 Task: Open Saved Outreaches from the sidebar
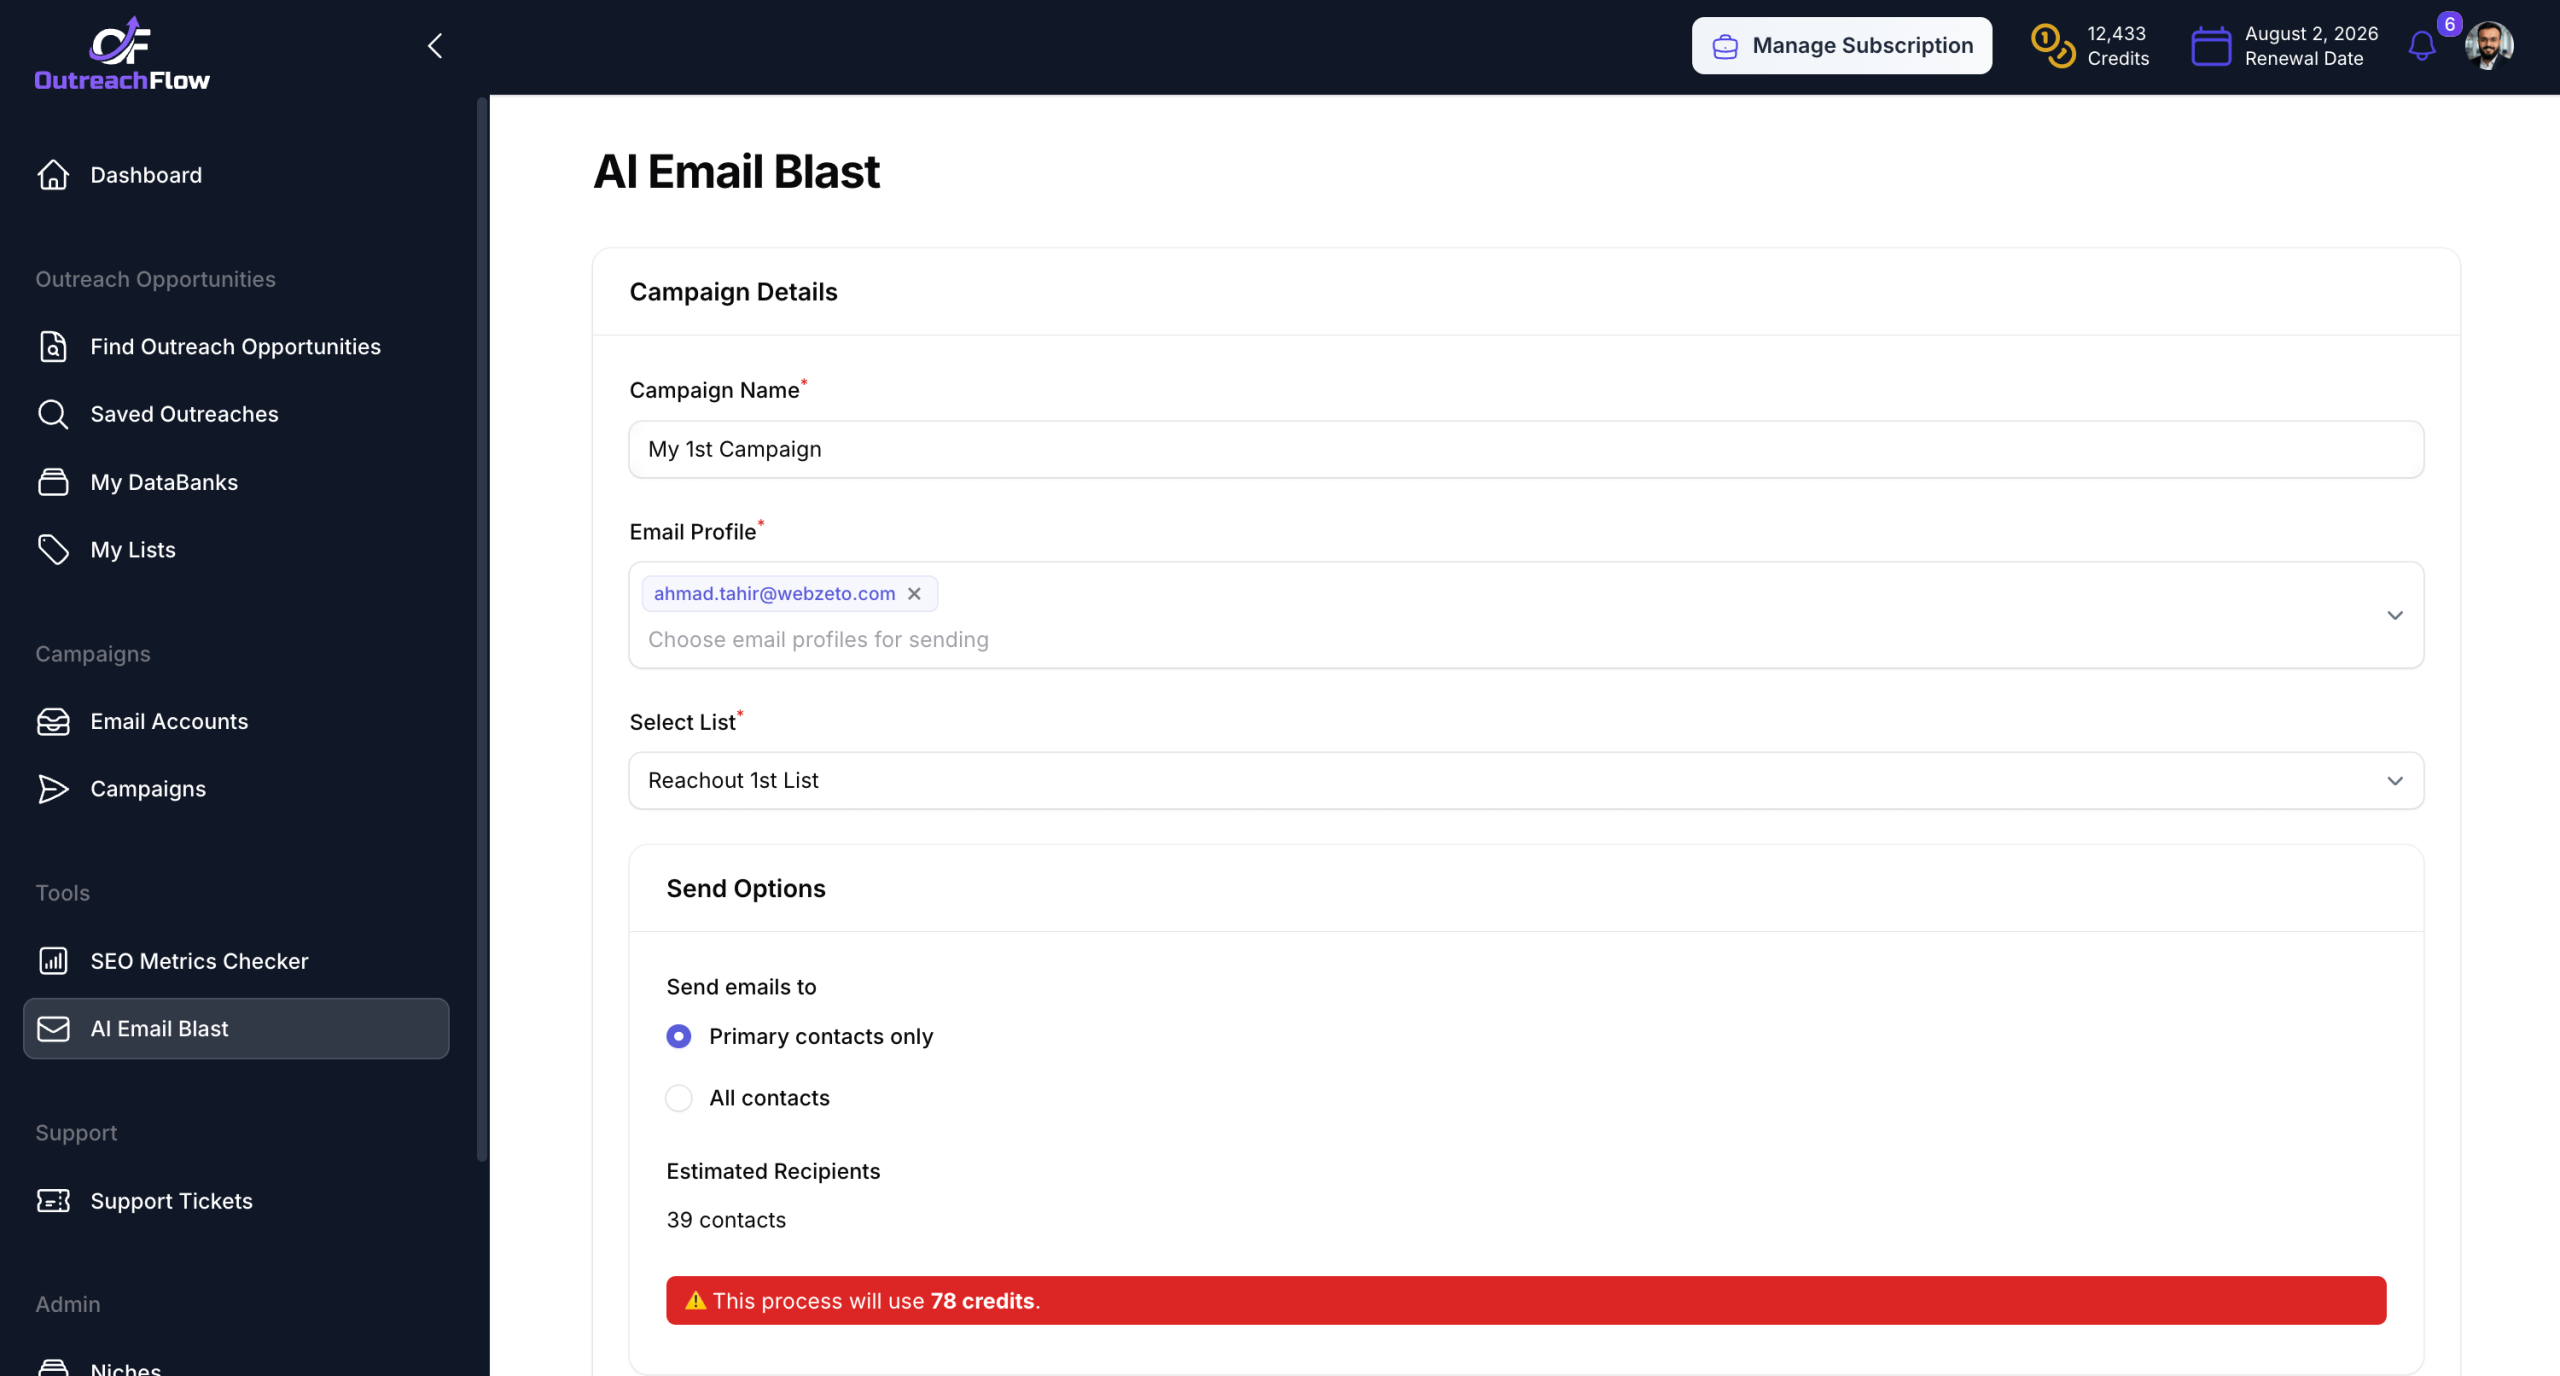[x=184, y=414]
